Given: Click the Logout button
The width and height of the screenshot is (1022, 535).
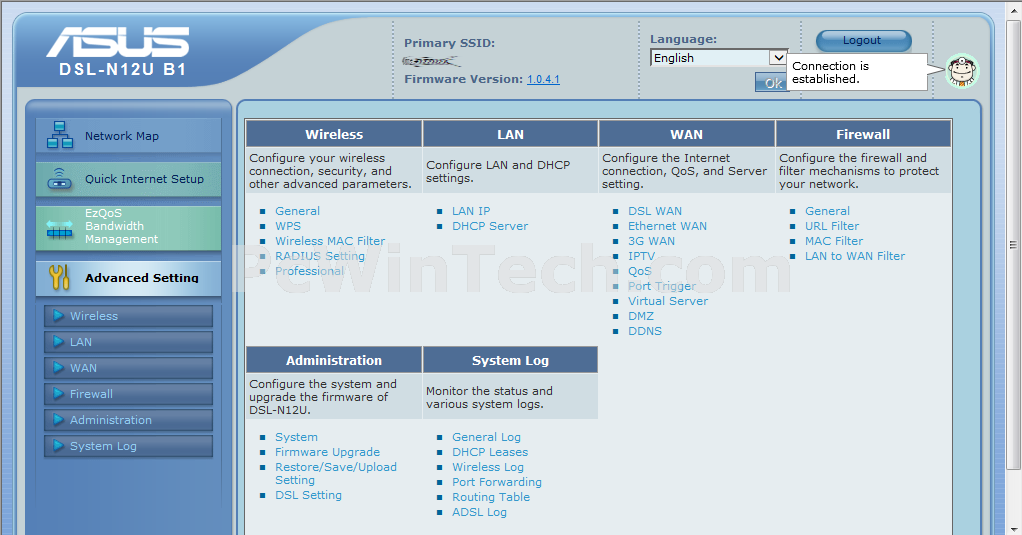Looking at the screenshot, I should pyautogui.click(x=864, y=40).
